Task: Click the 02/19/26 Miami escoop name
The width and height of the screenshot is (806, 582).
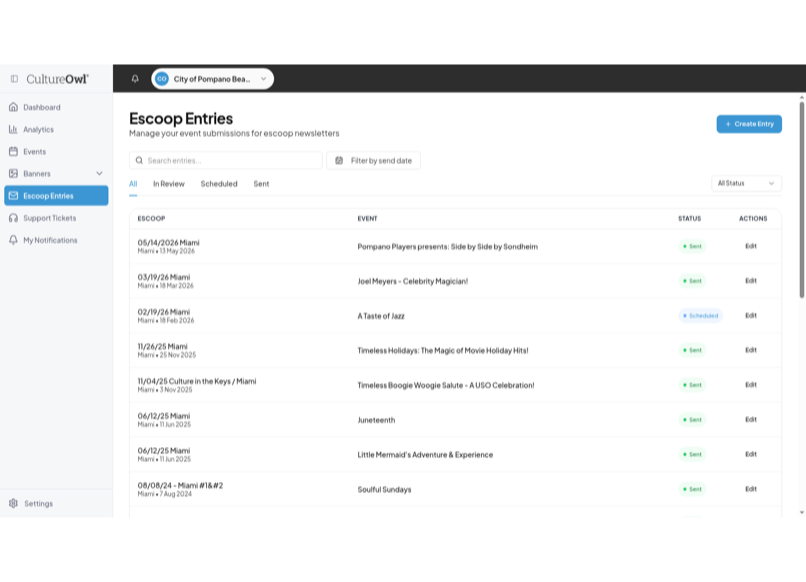Action: click(164, 312)
